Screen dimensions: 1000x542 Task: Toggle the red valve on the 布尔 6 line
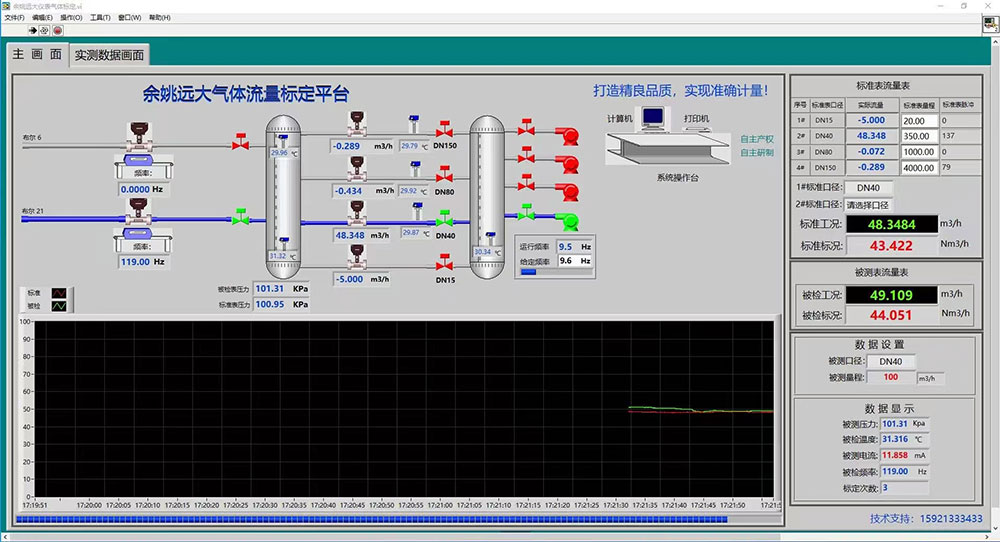click(x=240, y=143)
